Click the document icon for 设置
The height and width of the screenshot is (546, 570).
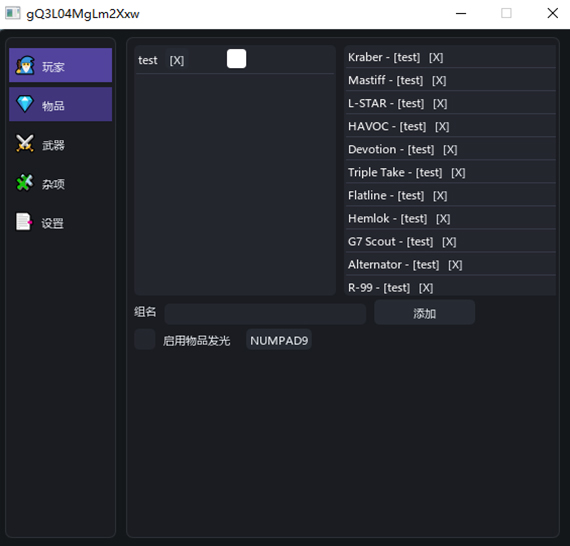24,221
